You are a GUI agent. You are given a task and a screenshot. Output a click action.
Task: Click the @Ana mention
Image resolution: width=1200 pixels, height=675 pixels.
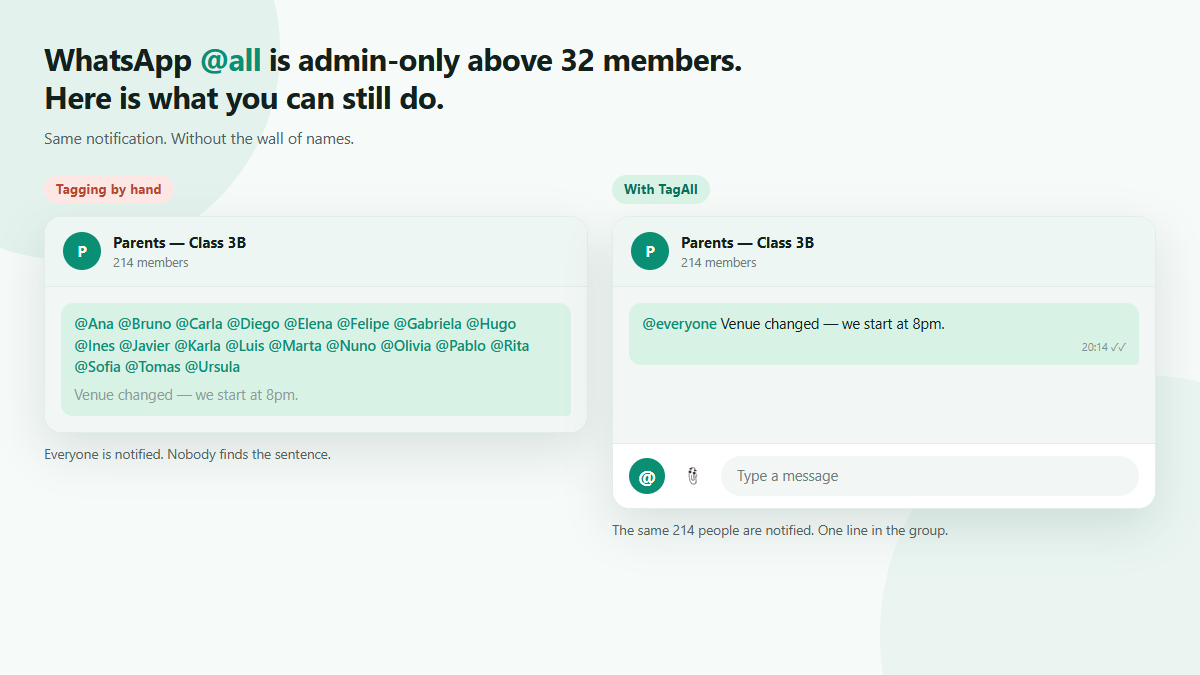pos(94,324)
